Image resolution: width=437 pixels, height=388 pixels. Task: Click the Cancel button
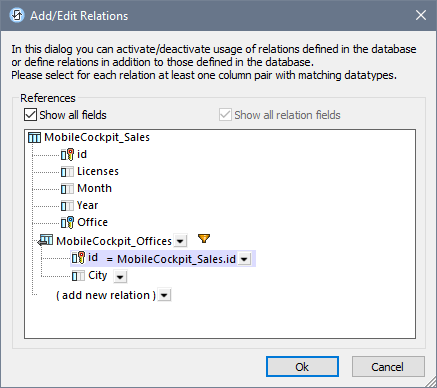388,367
